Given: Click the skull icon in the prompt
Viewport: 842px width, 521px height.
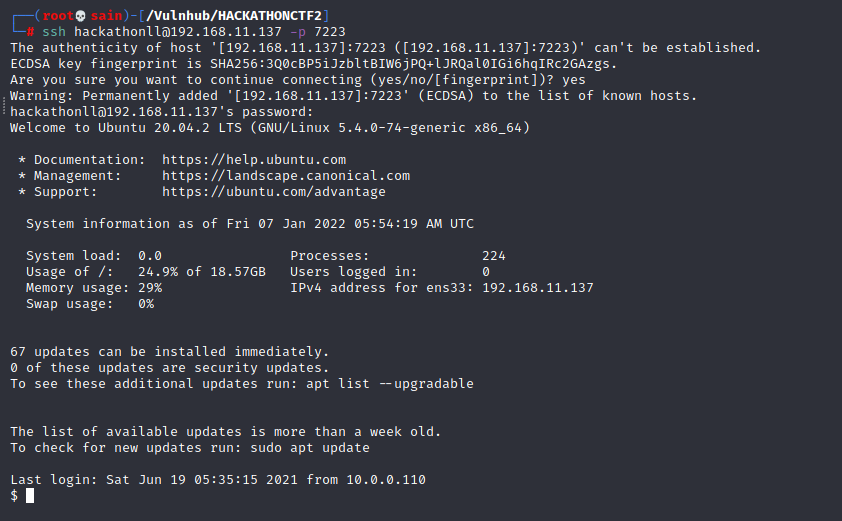Looking at the screenshot, I should [x=81, y=16].
